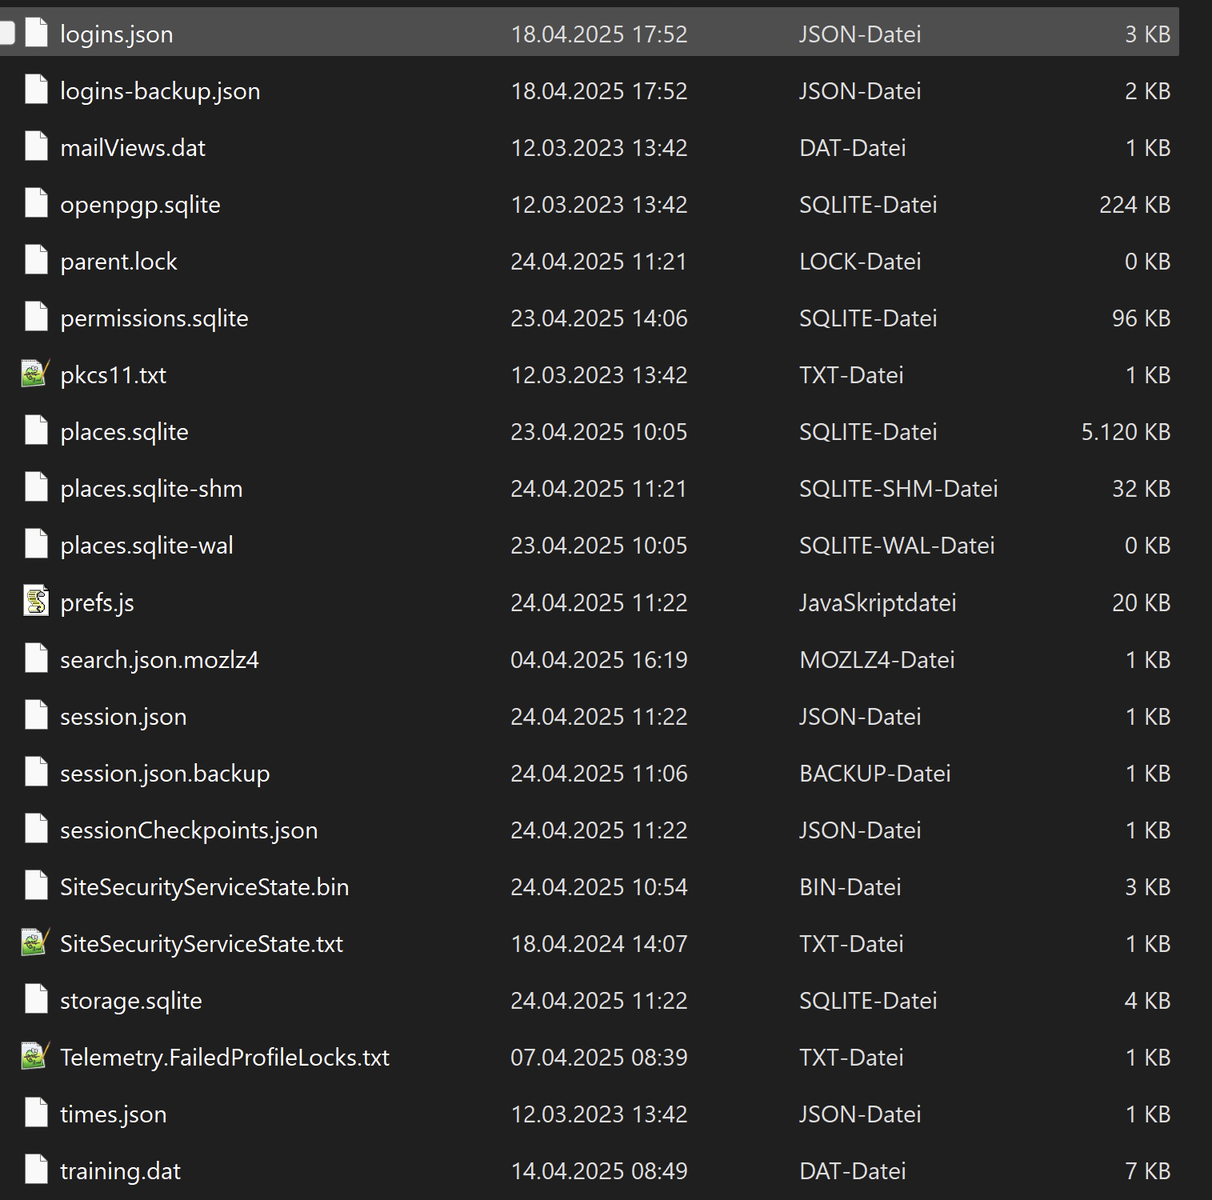Select the file name training.dat
Image resolution: width=1212 pixels, height=1200 pixels.
pyautogui.click(x=120, y=1172)
